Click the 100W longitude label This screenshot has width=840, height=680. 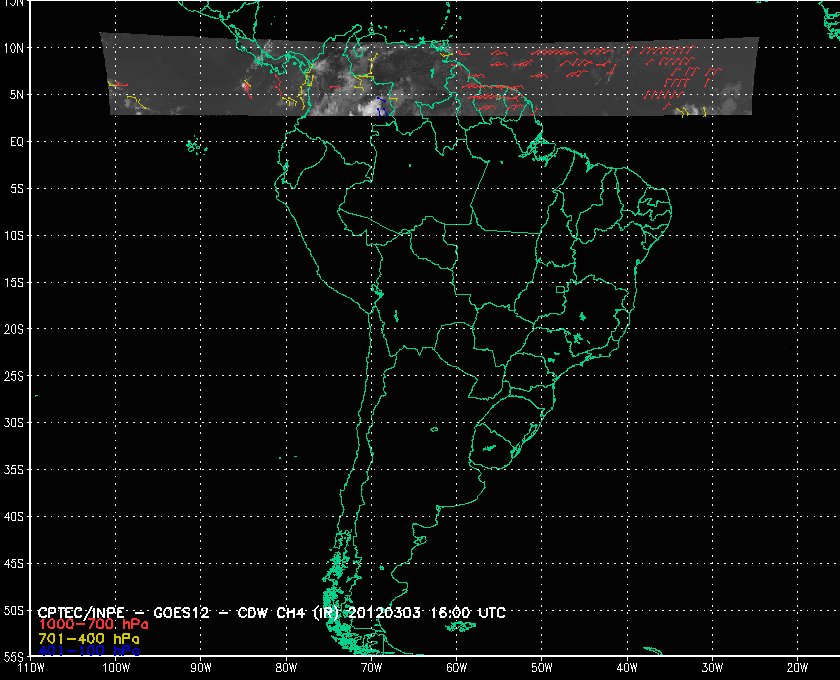[x=116, y=668]
